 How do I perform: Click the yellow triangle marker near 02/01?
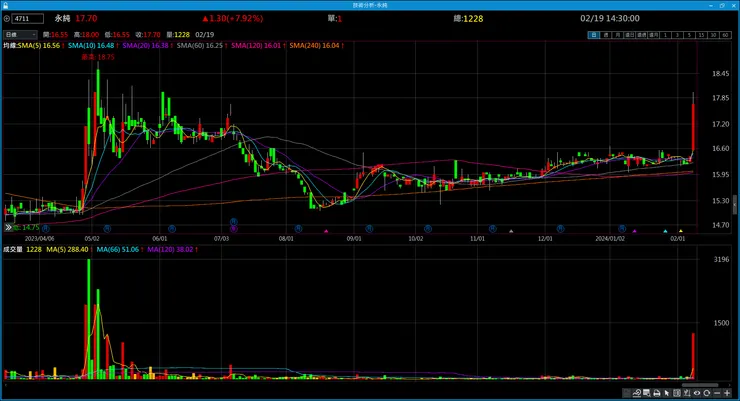click(x=681, y=231)
